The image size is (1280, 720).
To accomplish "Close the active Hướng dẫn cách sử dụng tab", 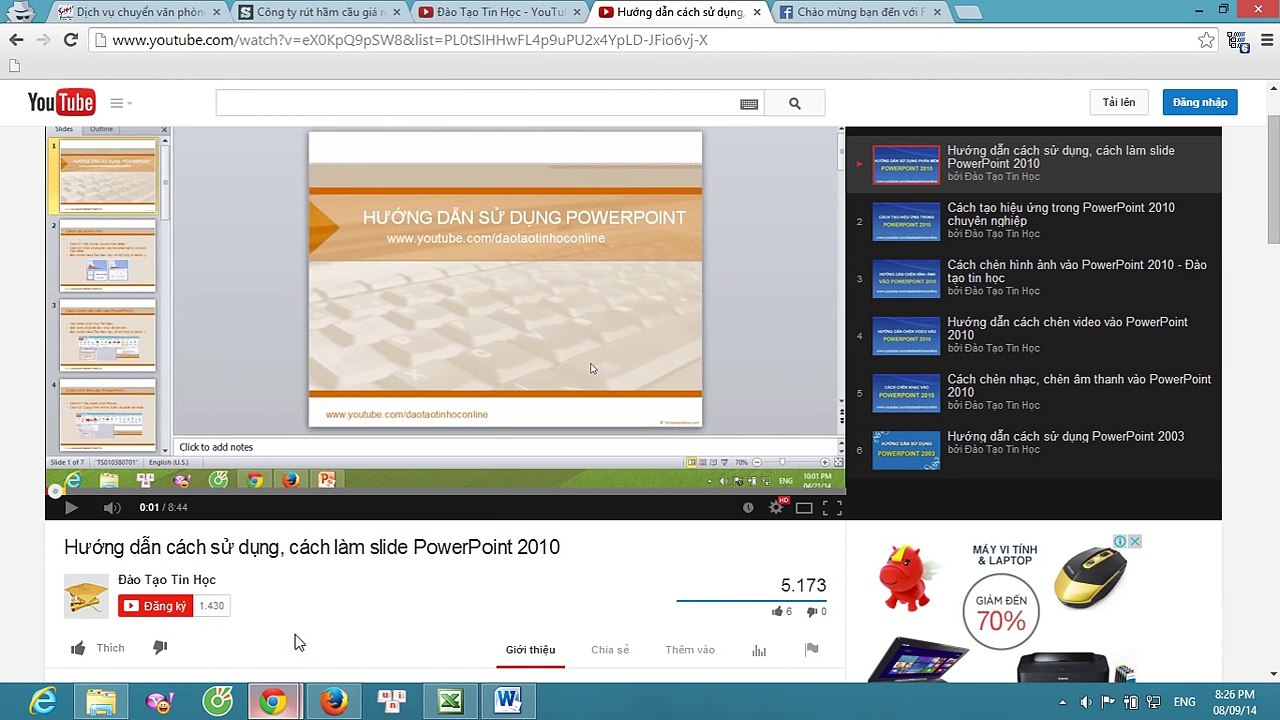I will (x=756, y=13).
